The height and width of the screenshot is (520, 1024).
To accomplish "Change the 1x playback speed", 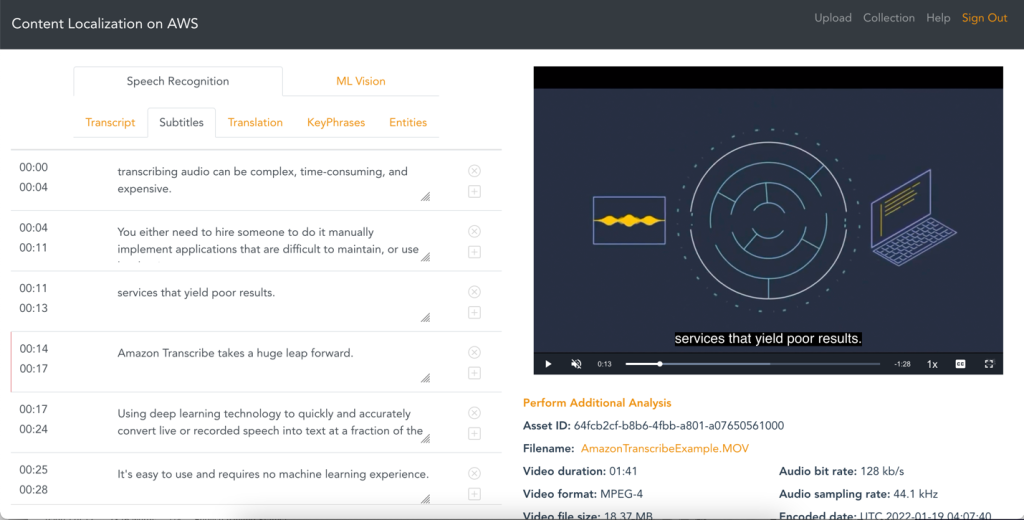I will (x=932, y=364).
